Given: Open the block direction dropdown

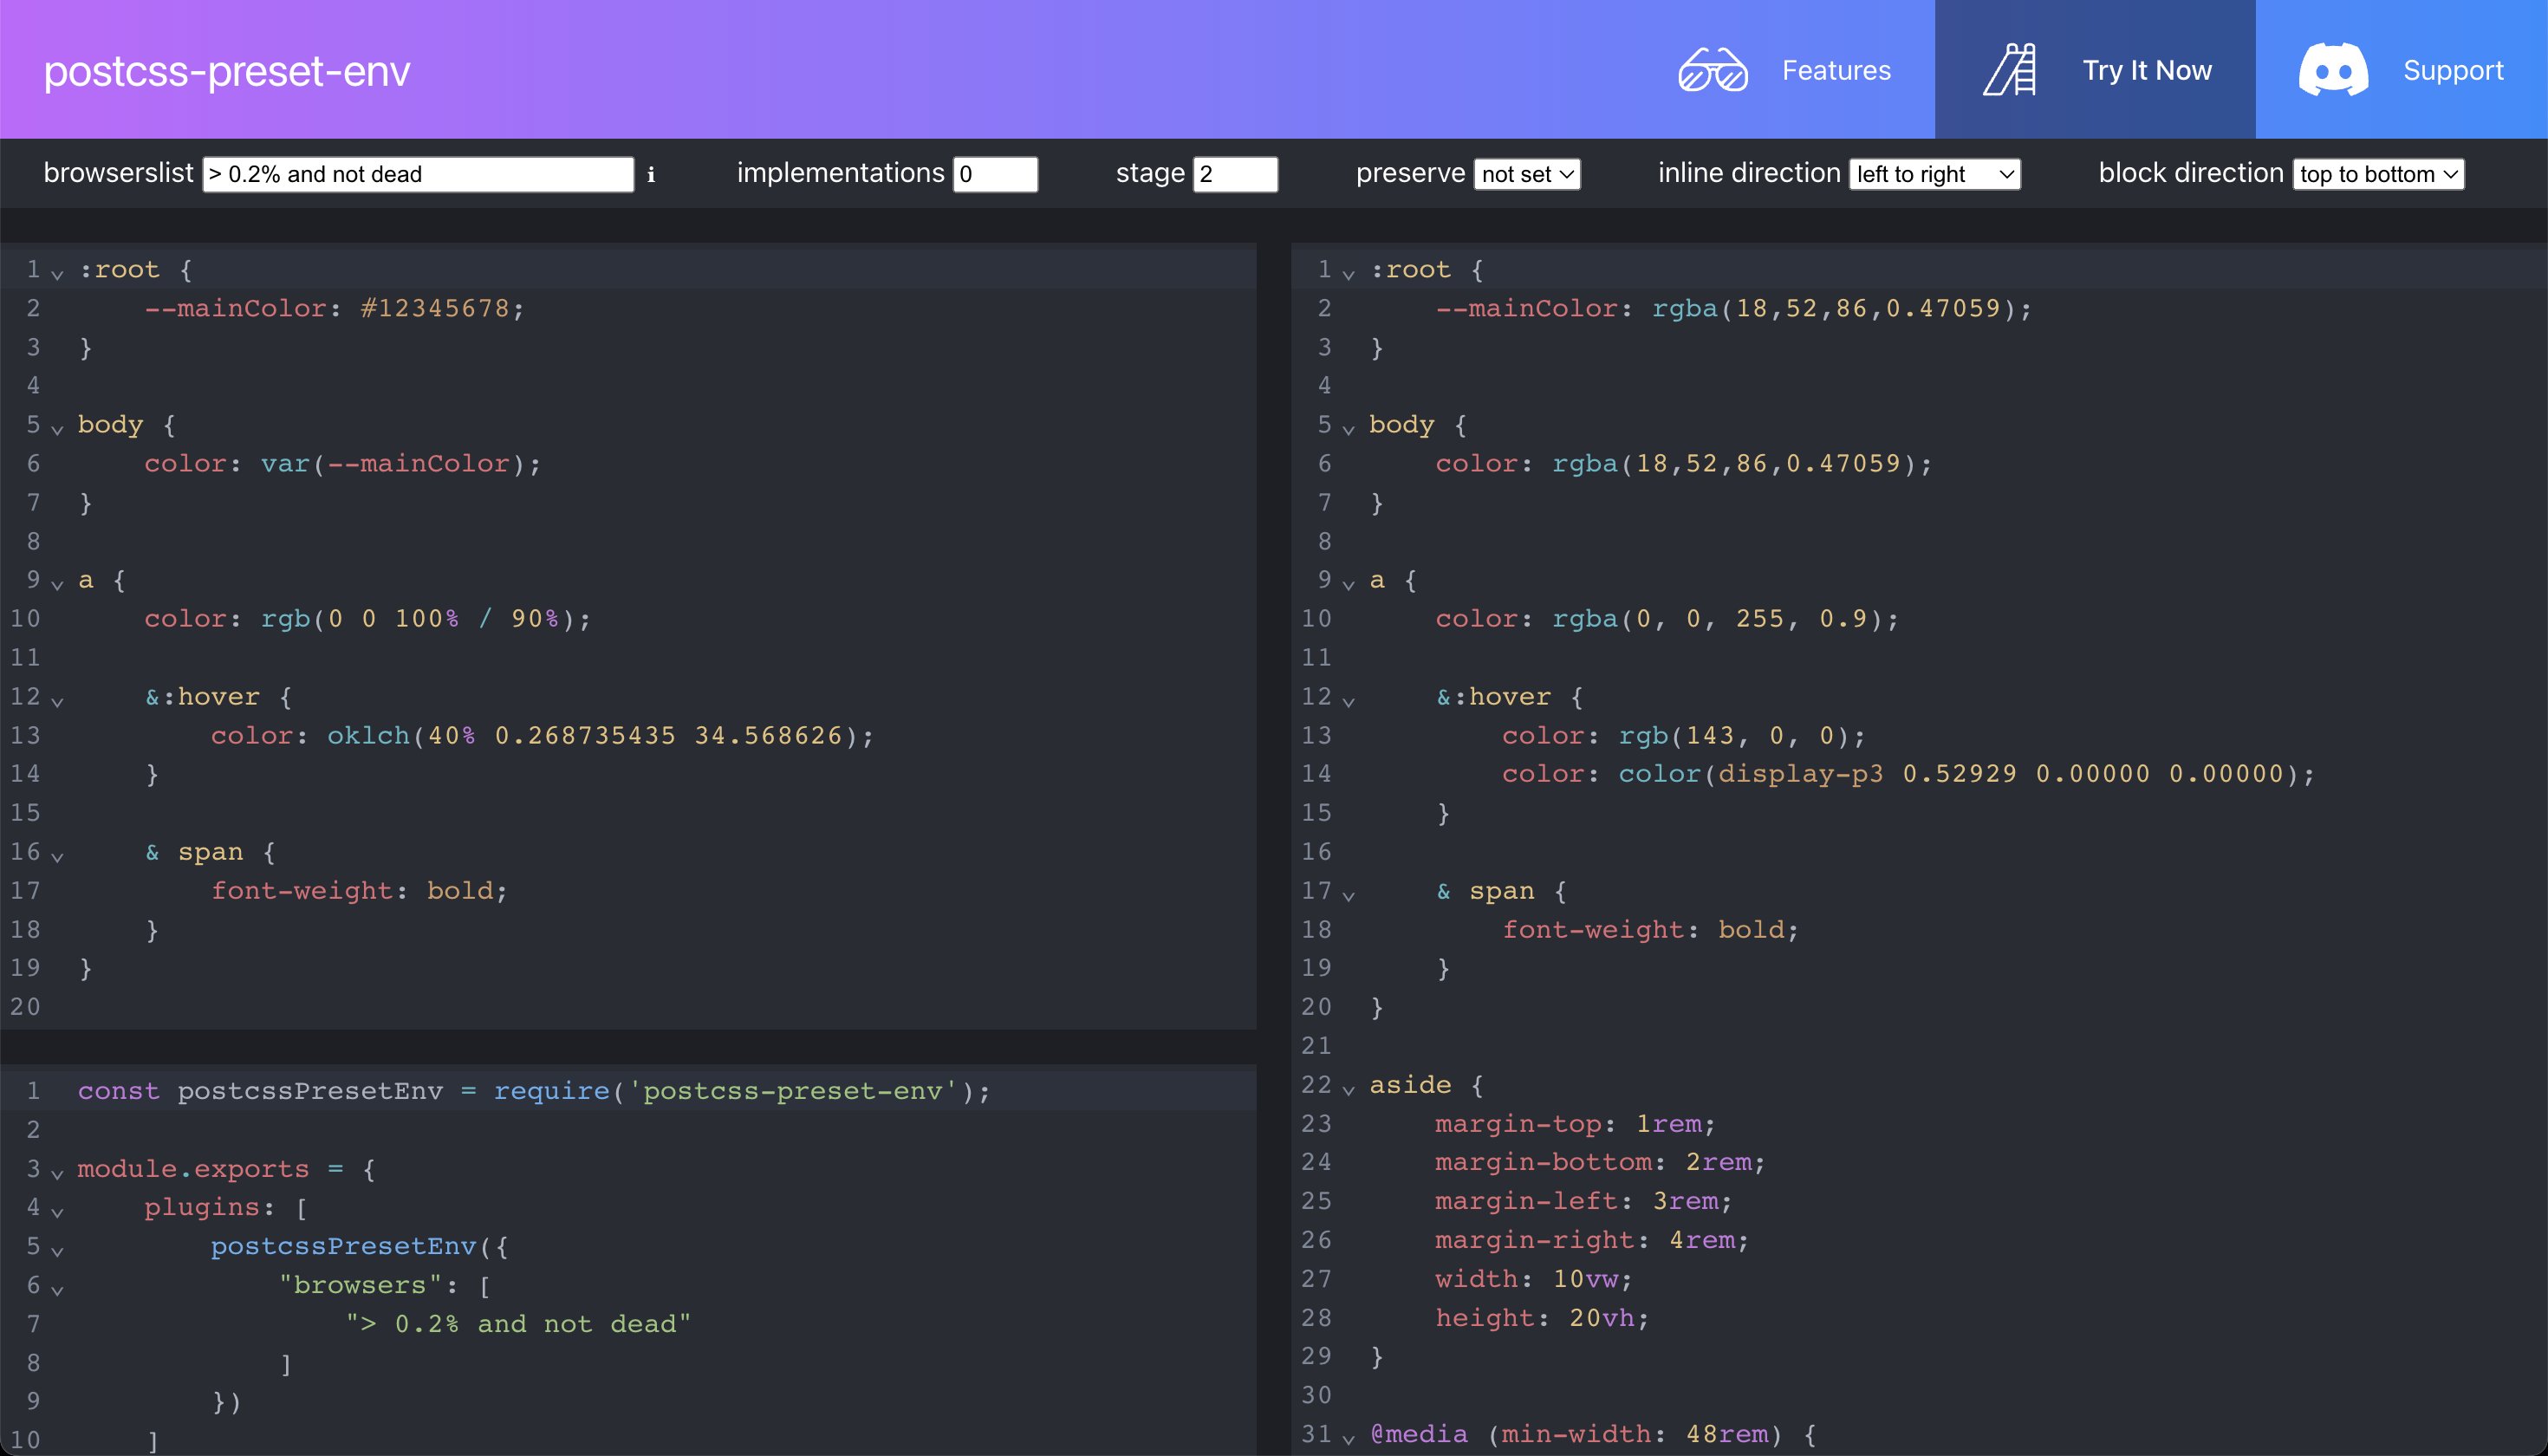Looking at the screenshot, I should click(x=2378, y=174).
